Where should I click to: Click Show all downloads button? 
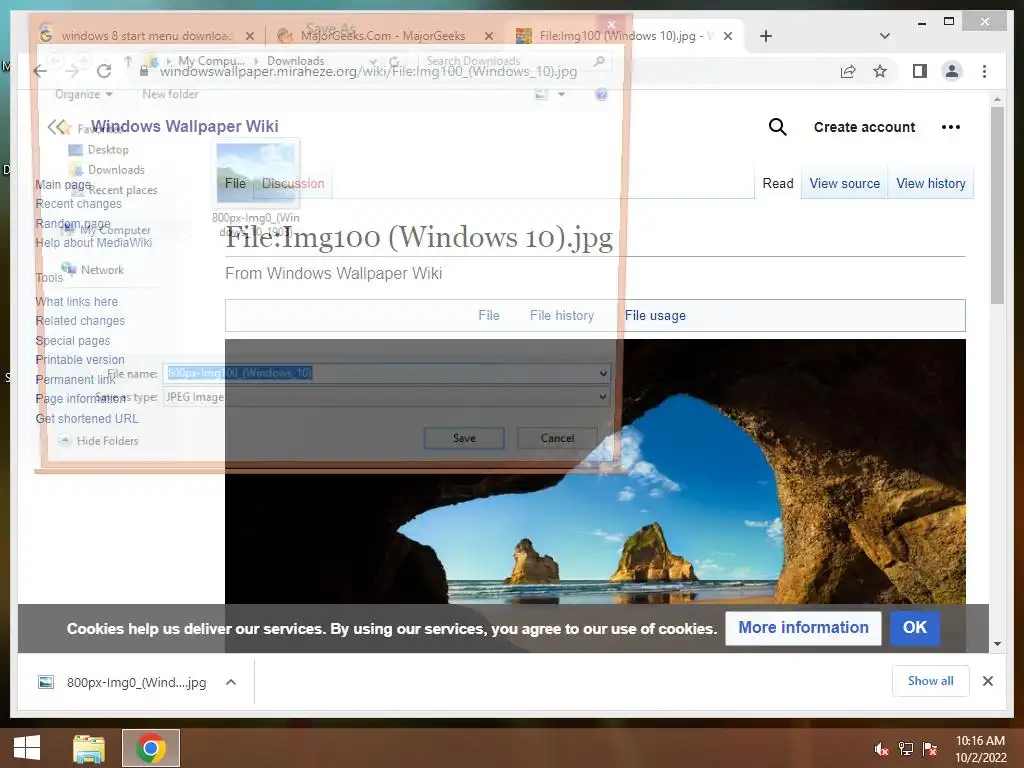coord(931,681)
